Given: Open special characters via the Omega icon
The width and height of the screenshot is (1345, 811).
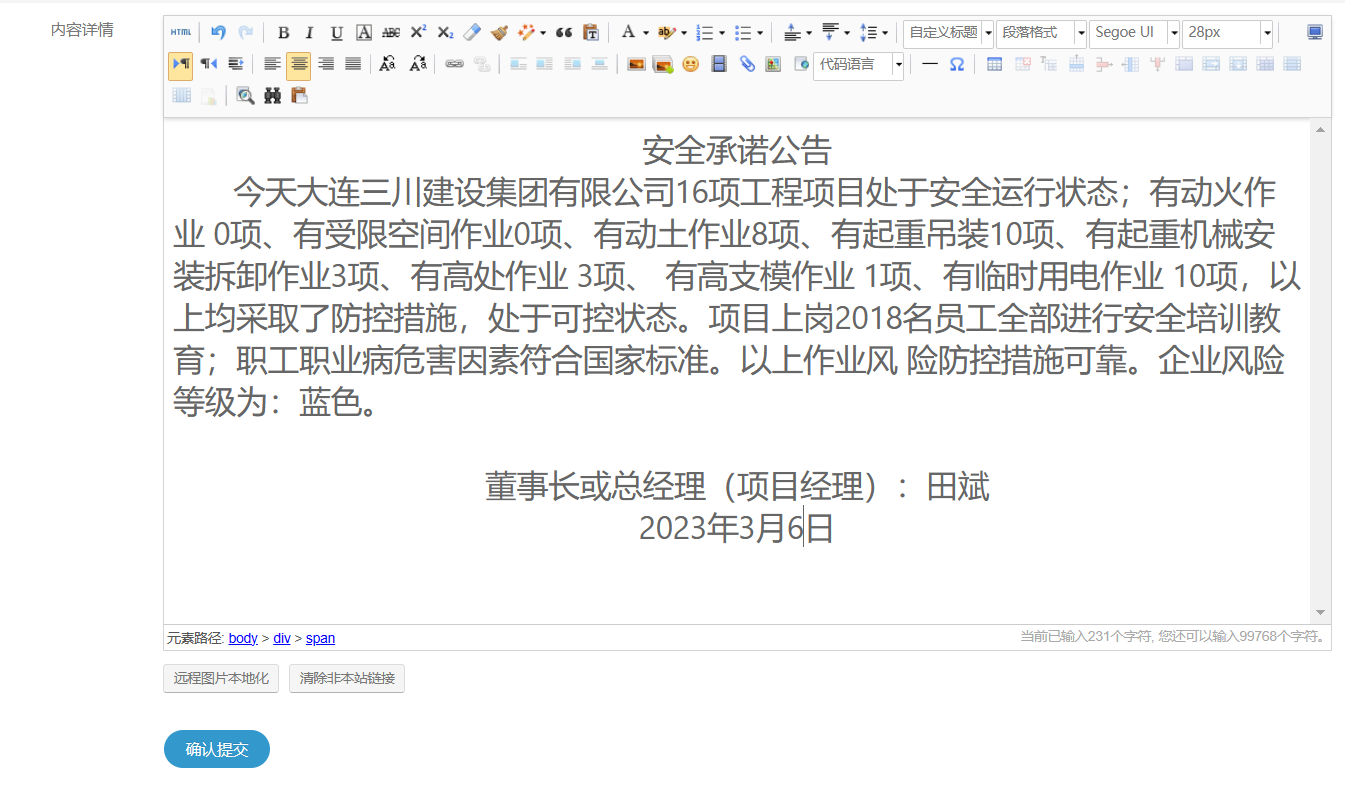Looking at the screenshot, I should click(957, 64).
